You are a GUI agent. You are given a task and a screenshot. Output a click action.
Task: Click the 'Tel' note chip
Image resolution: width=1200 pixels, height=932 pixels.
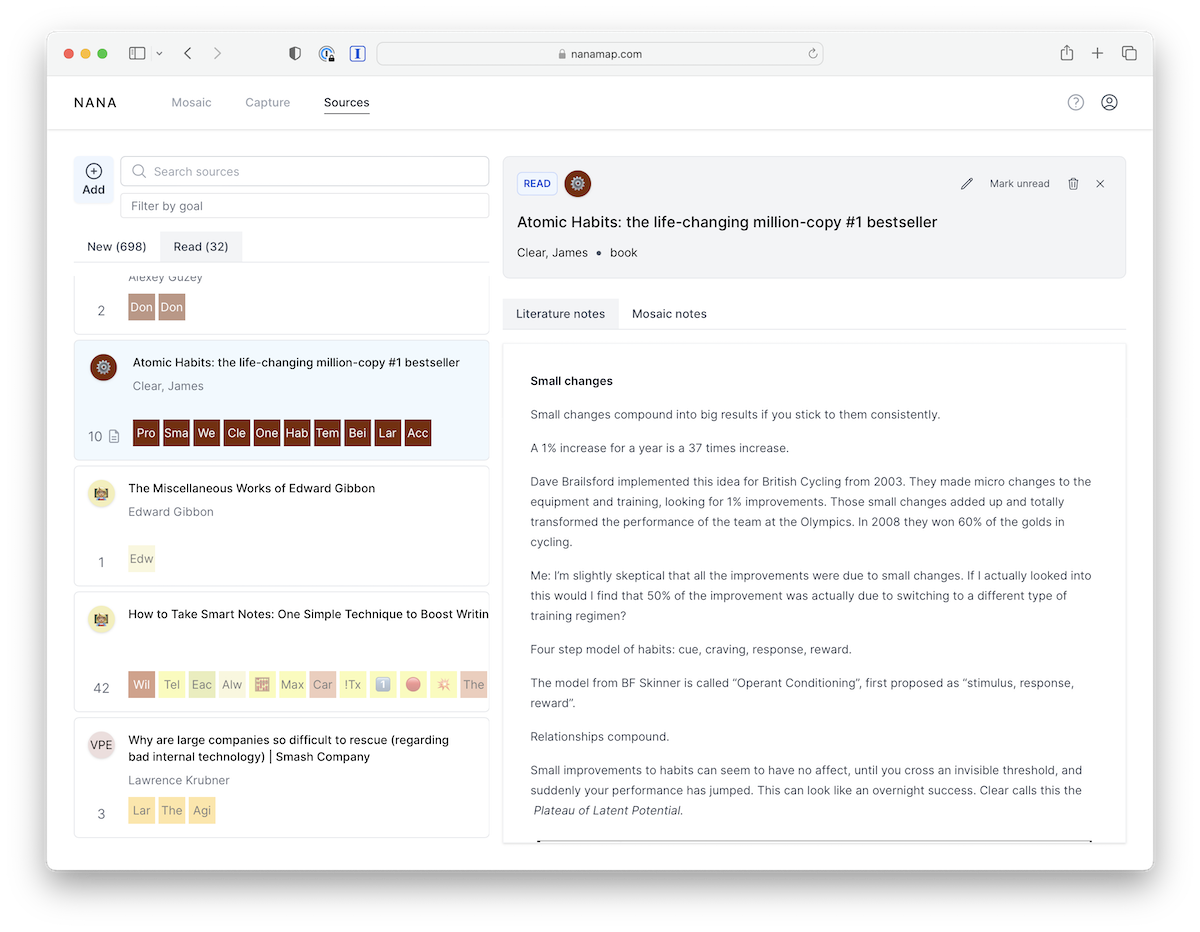(172, 685)
